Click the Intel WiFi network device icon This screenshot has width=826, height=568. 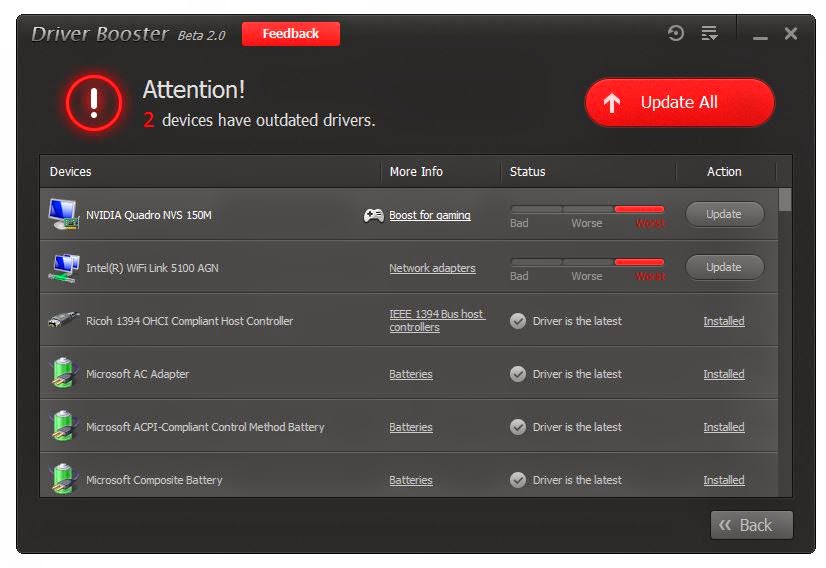pyautogui.click(x=64, y=268)
